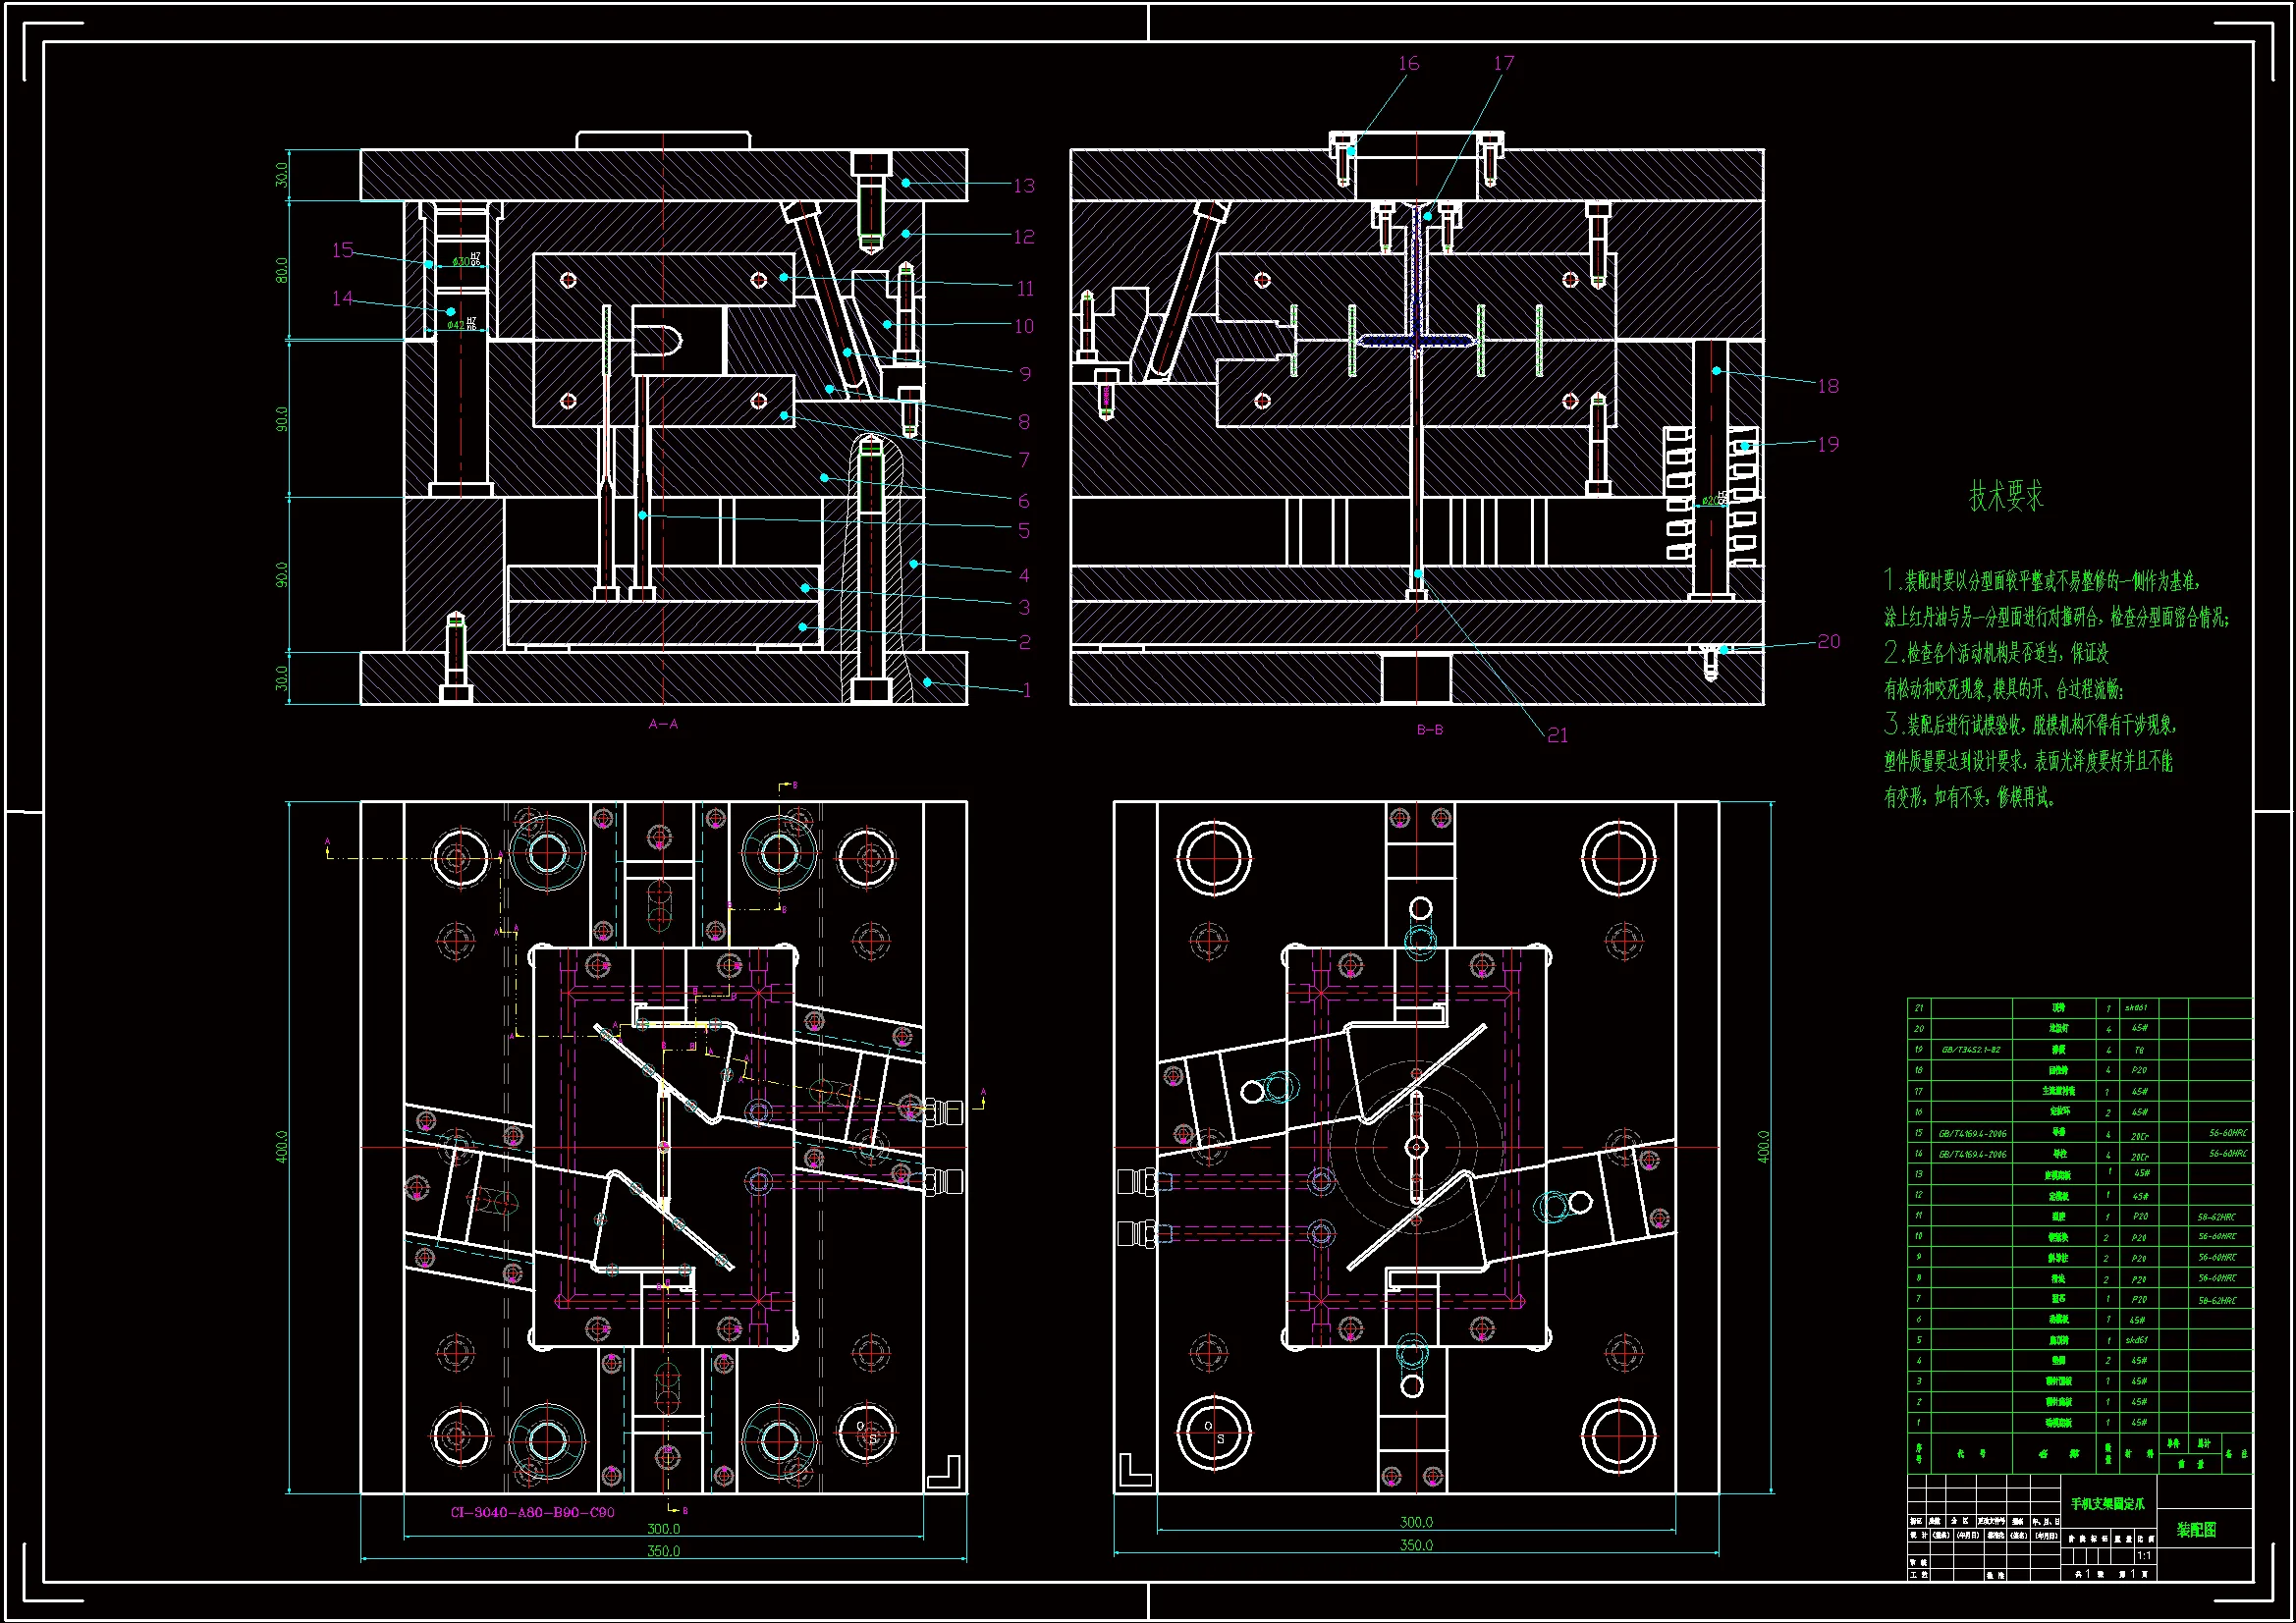The height and width of the screenshot is (1623, 2296).
Task: Click the B-B section view label
Action: point(1429,730)
